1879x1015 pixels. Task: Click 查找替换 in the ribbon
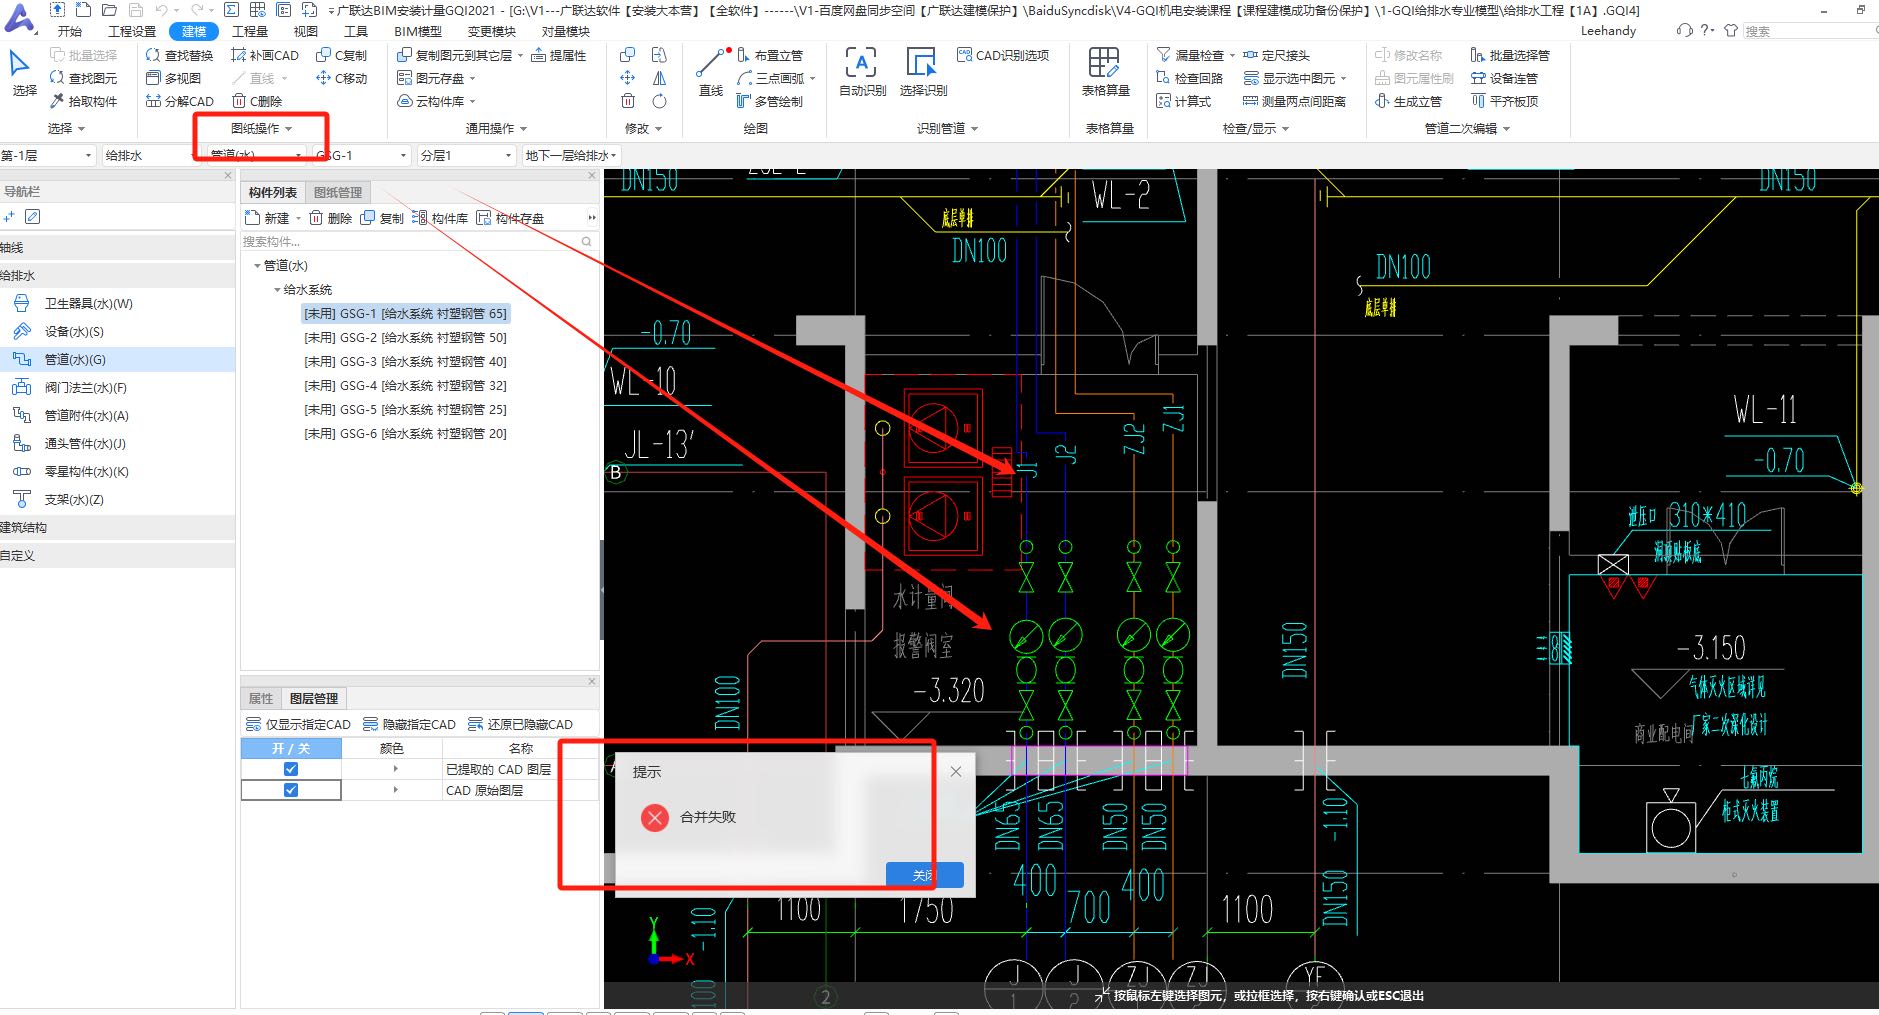pos(179,55)
